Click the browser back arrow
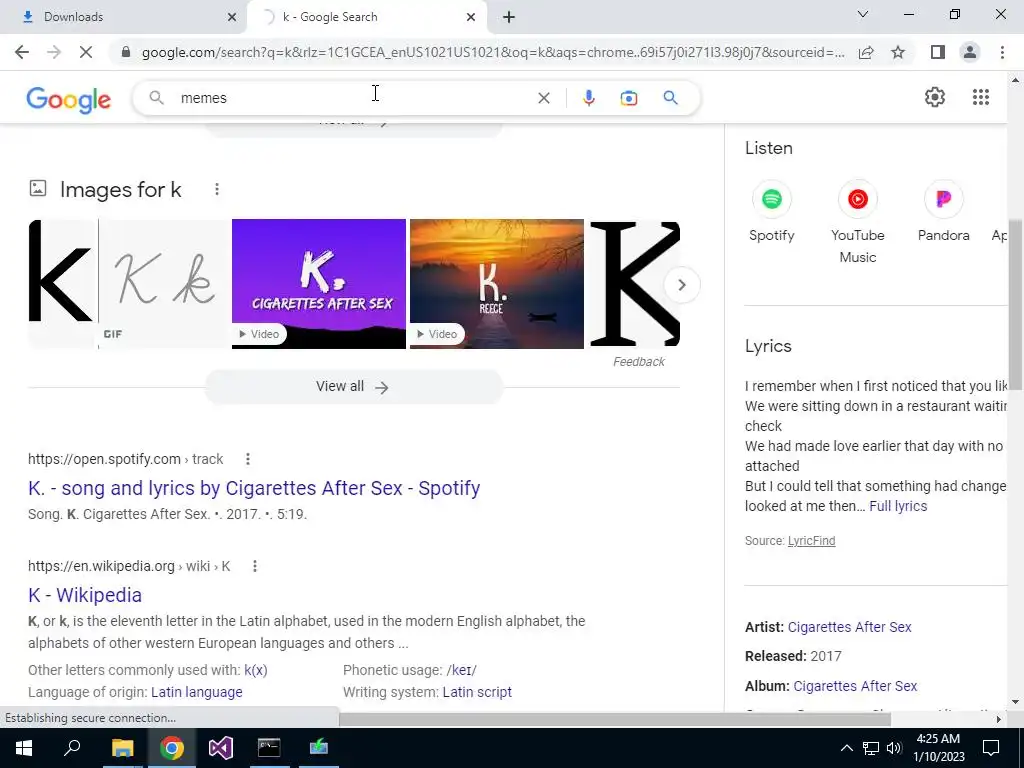Viewport: 1024px width, 768px height. pyautogui.click(x=22, y=52)
